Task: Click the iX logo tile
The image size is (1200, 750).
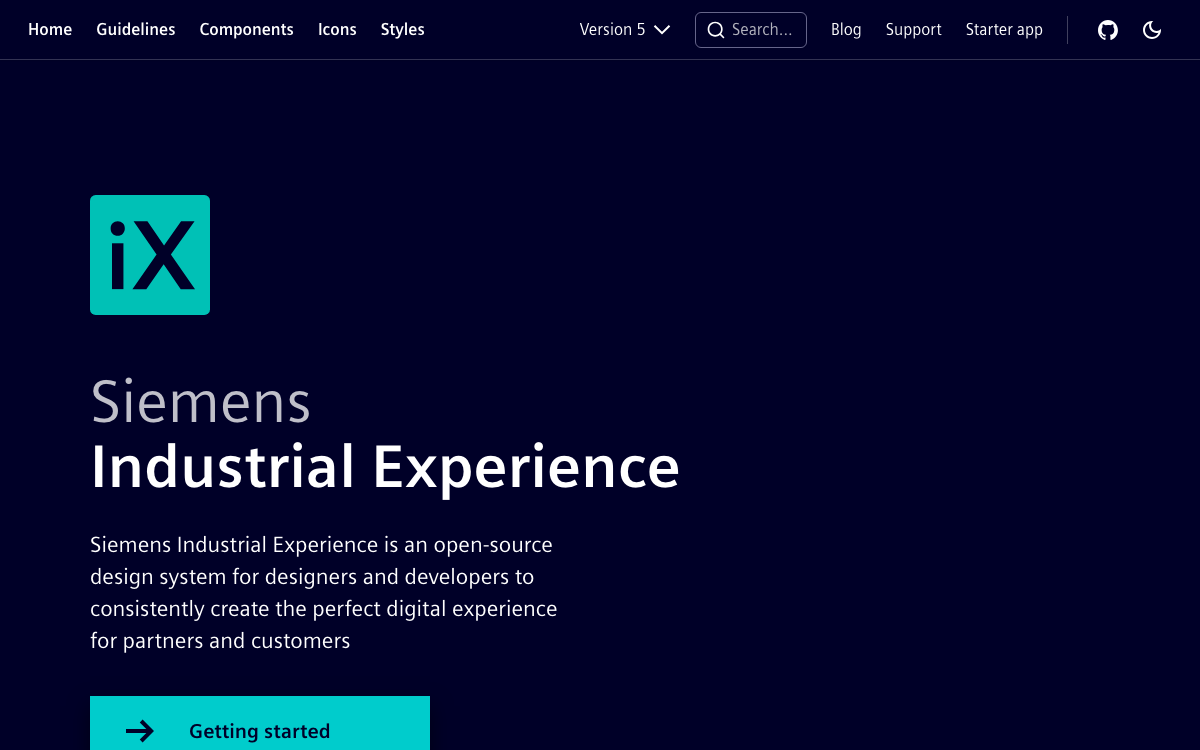Action: pyautogui.click(x=150, y=255)
